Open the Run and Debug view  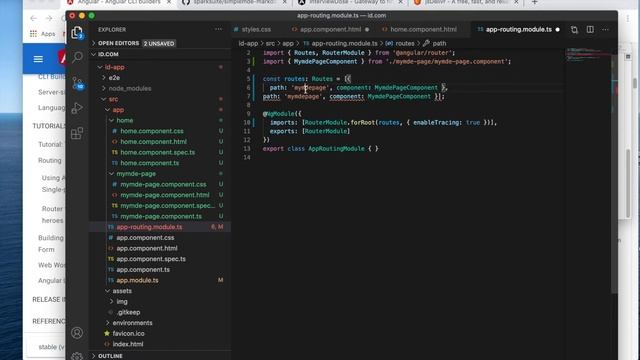77,108
